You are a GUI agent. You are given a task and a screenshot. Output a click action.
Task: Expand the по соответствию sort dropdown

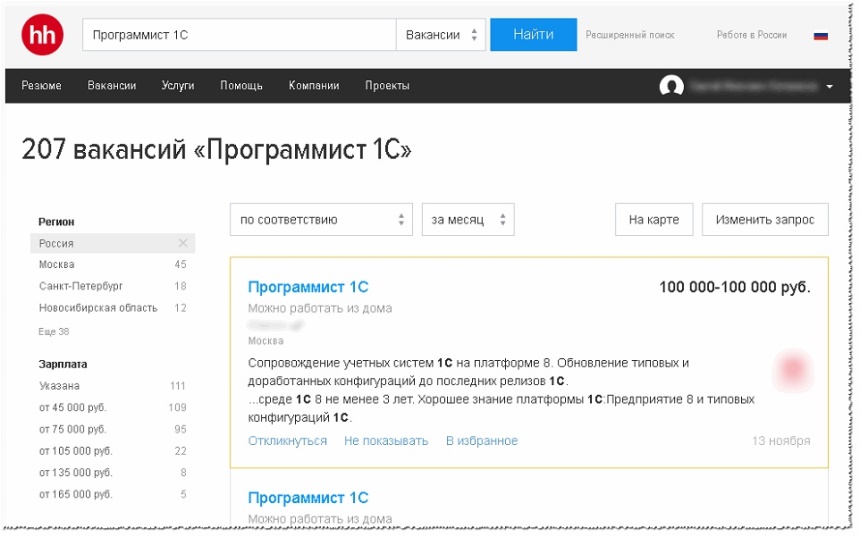coord(321,220)
